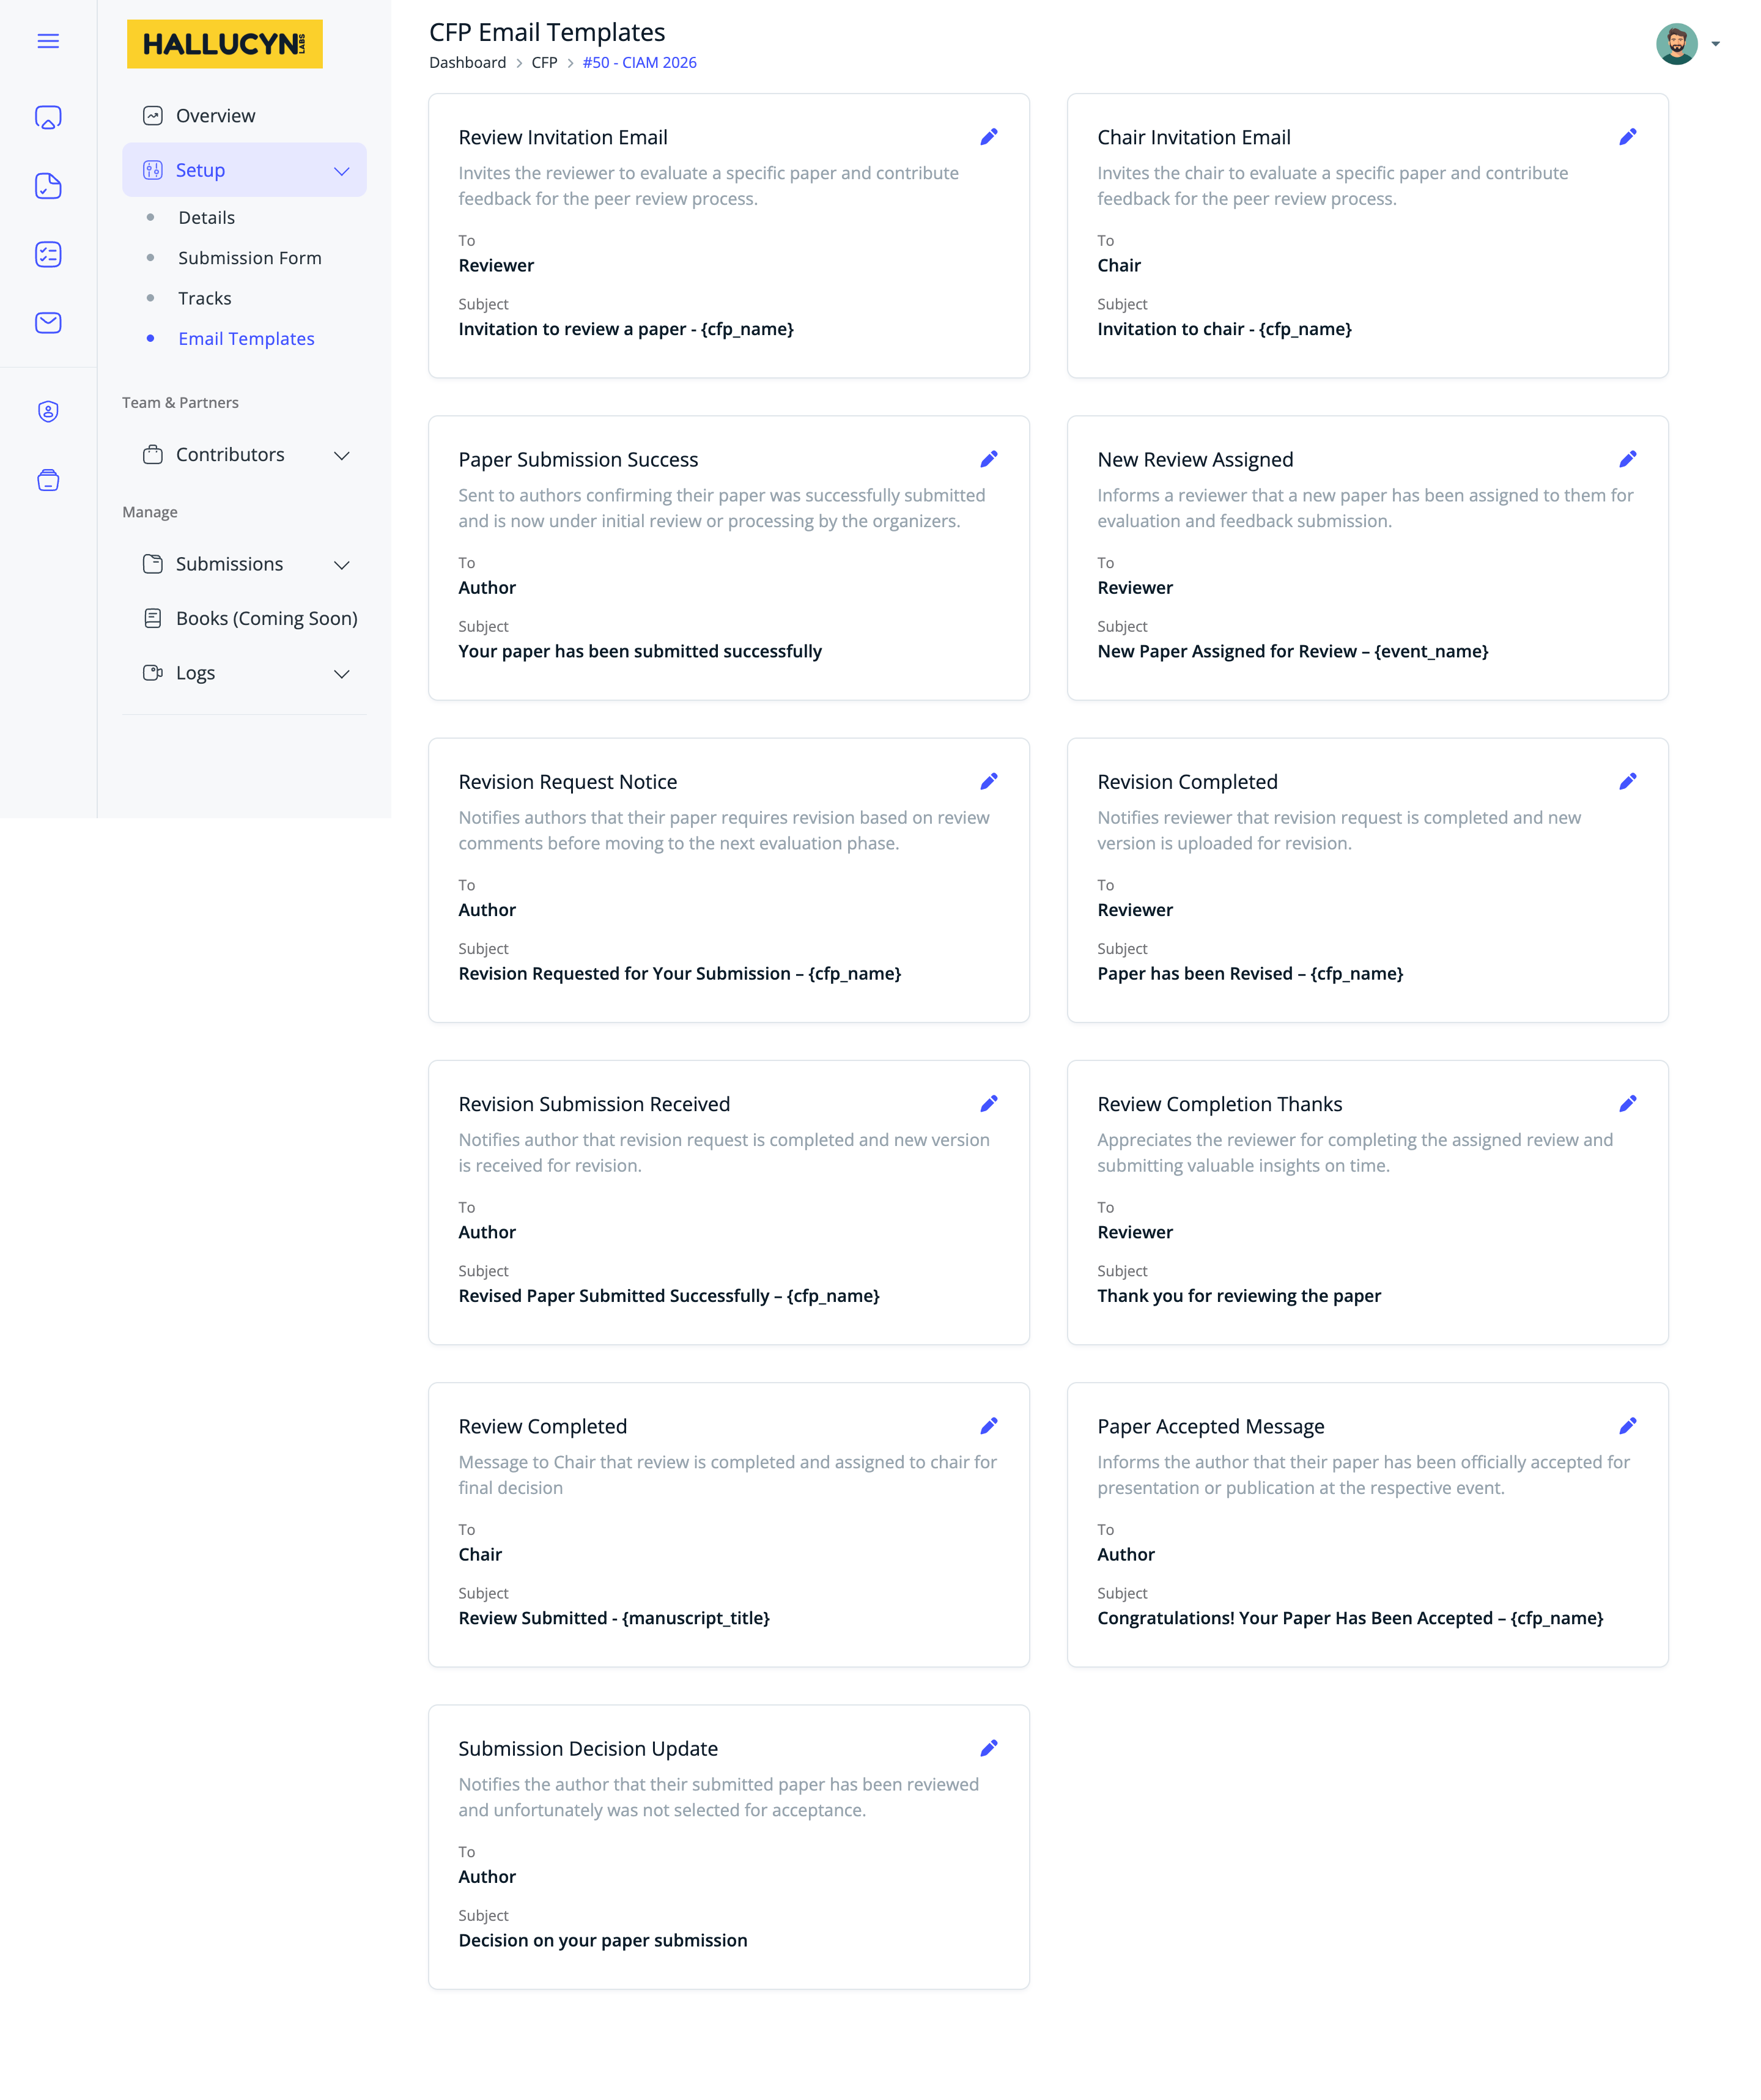This screenshot has width=1761, height=2100.
Task: Open the pencil editor for Revision Request Notice
Action: (x=989, y=781)
